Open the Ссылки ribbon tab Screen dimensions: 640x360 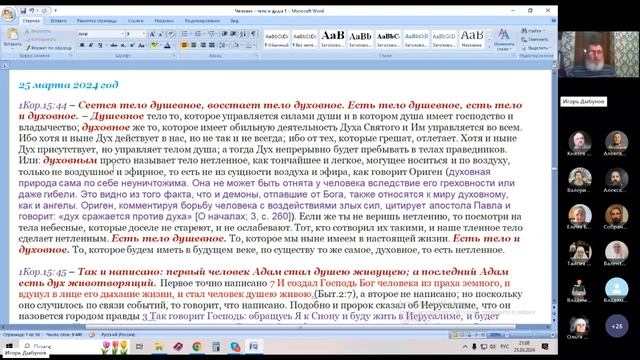coord(136,20)
